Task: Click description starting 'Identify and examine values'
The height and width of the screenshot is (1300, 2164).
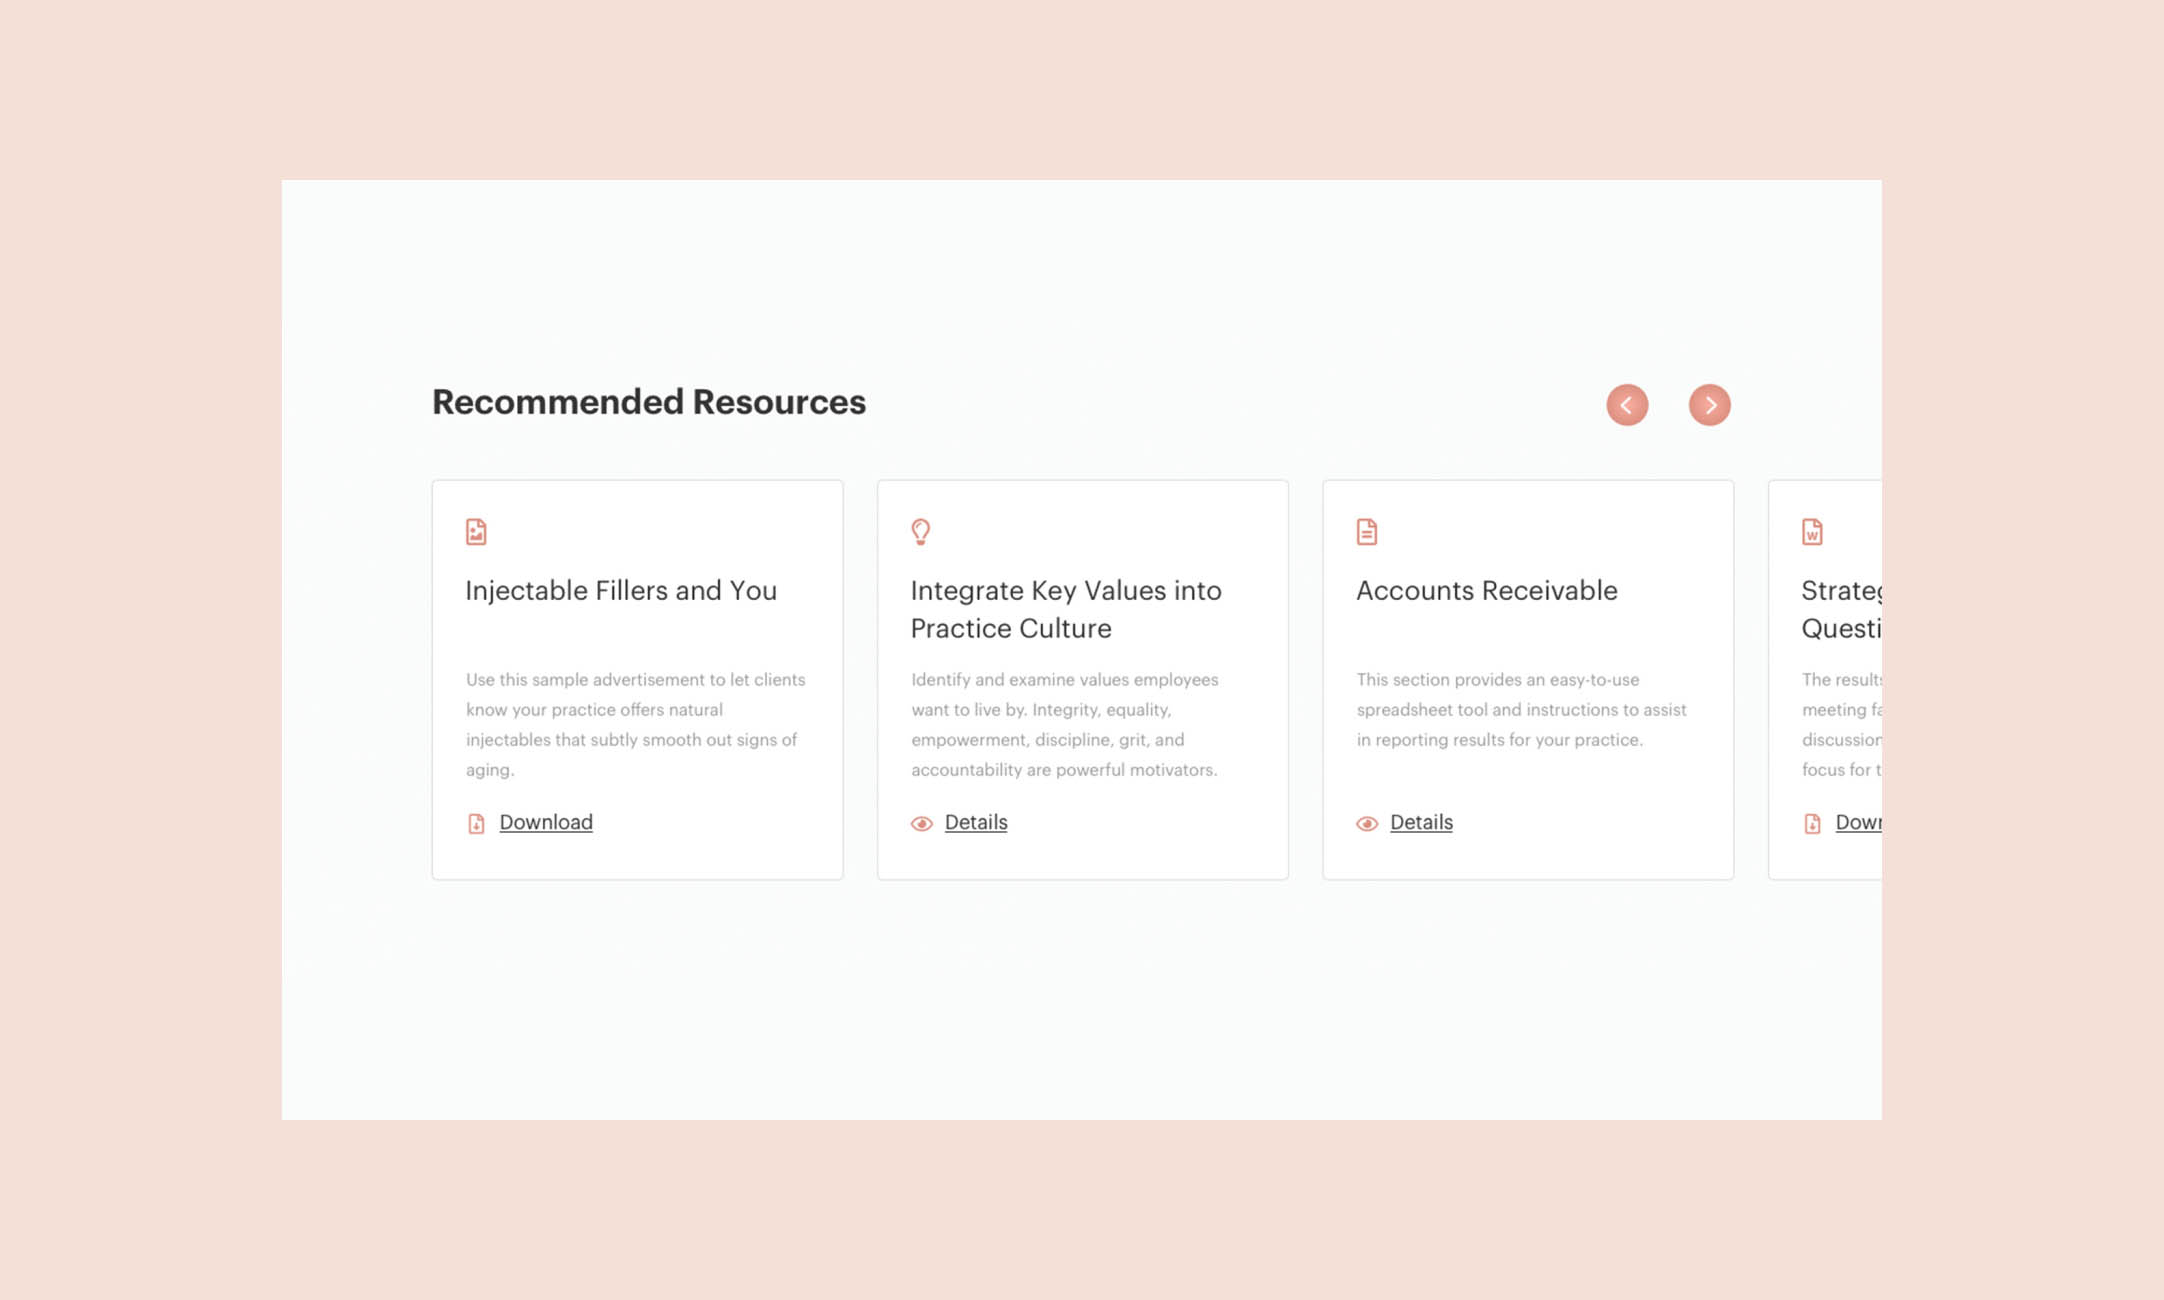Action: click(x=1065, y=724)
